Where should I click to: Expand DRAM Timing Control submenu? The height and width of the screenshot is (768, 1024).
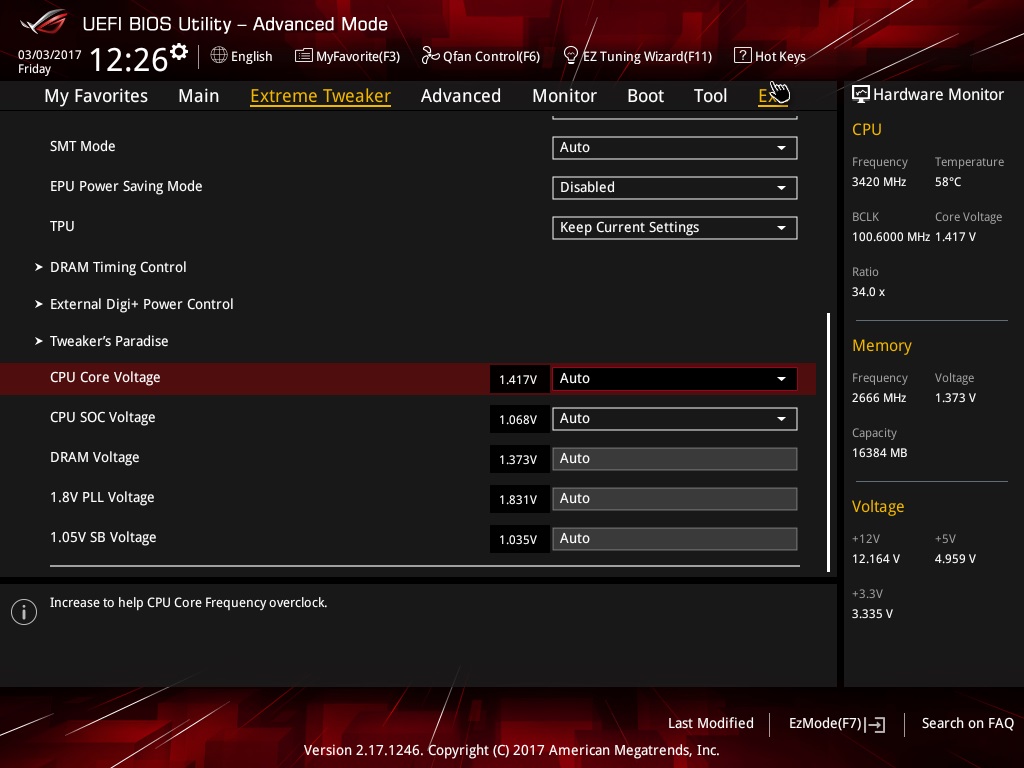118,267
